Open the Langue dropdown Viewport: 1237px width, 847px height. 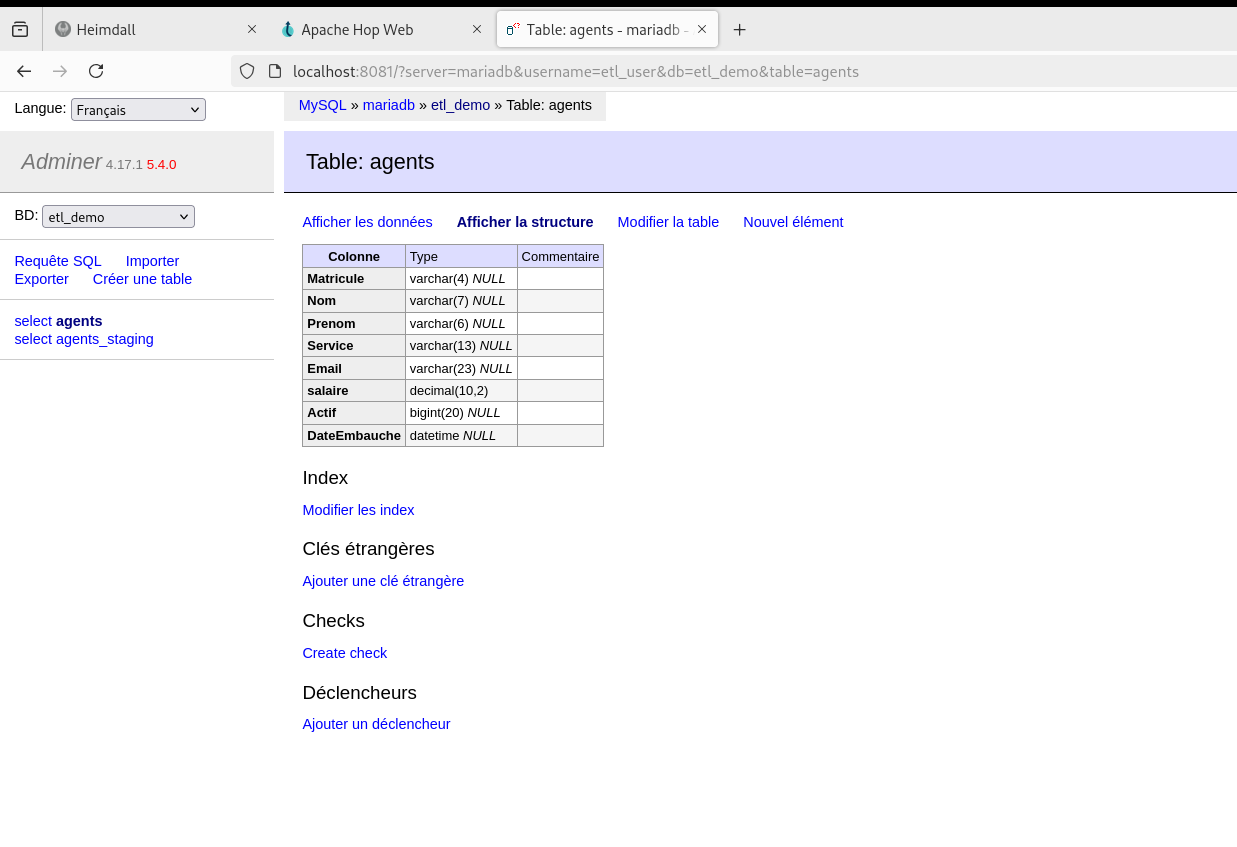138,110
